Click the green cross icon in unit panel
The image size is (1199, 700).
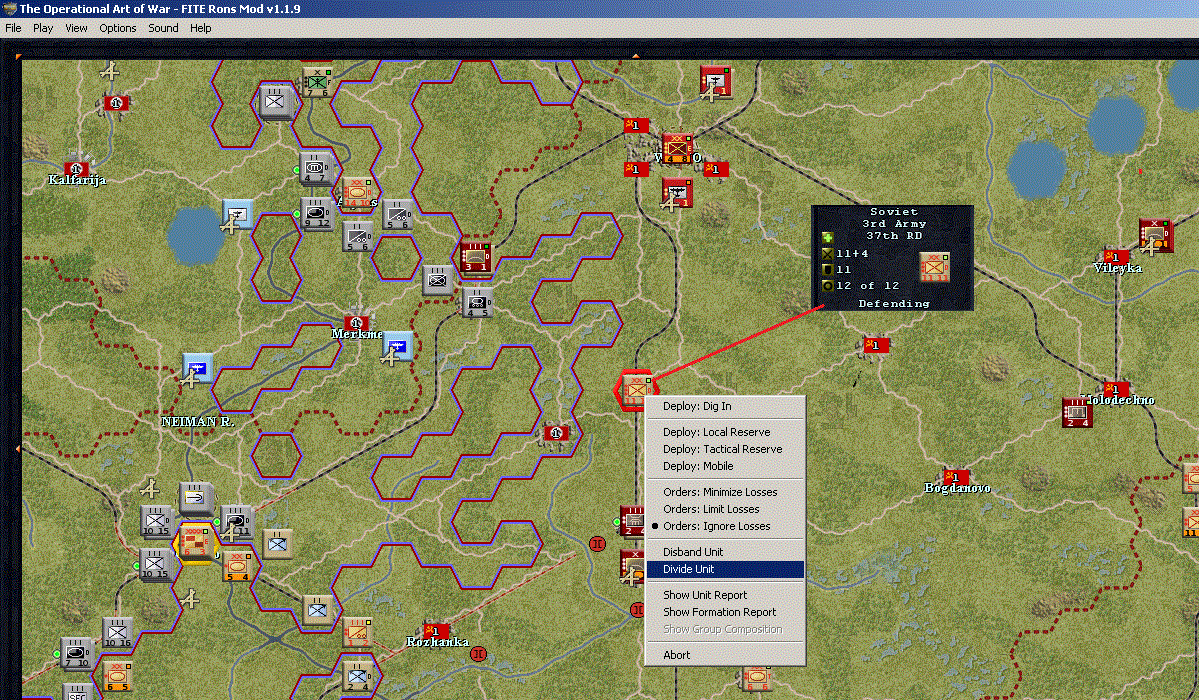tap(827, 238)
